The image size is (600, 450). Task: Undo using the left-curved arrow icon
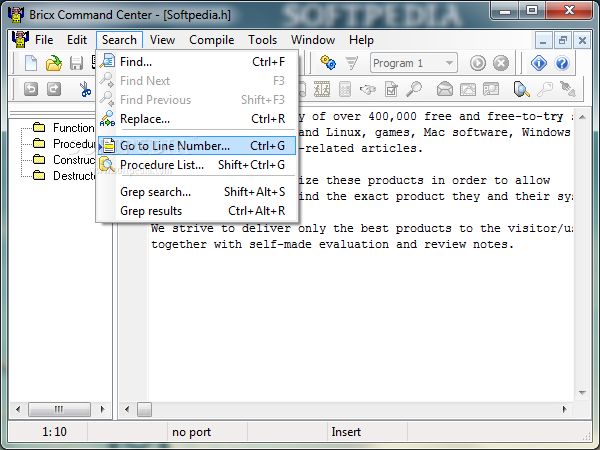tap(31, 89)
